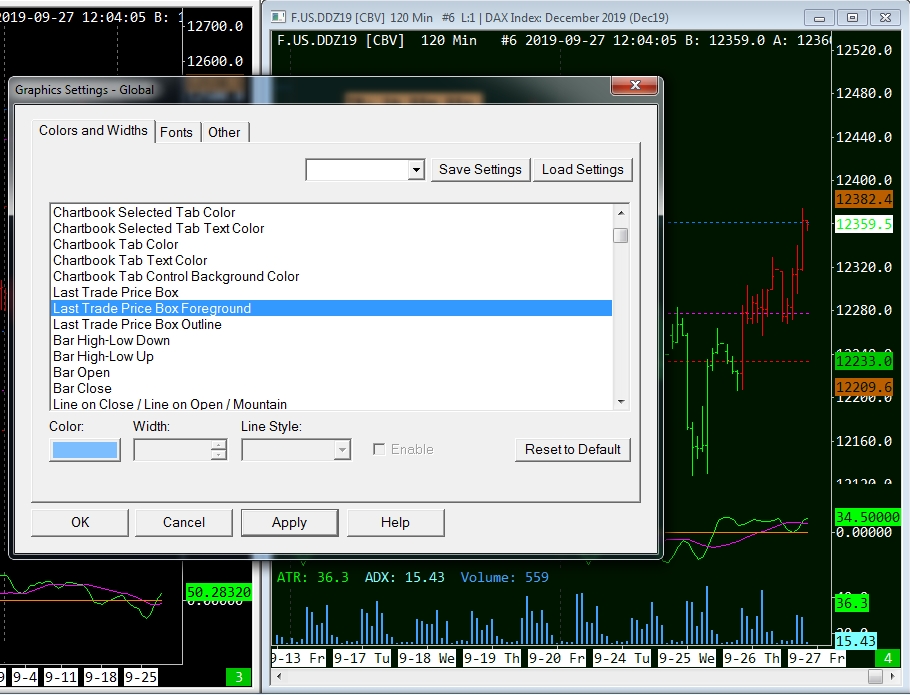Click the settings list scroll-down arrow
The image size is (910, 695).
[x=621, y=402]
